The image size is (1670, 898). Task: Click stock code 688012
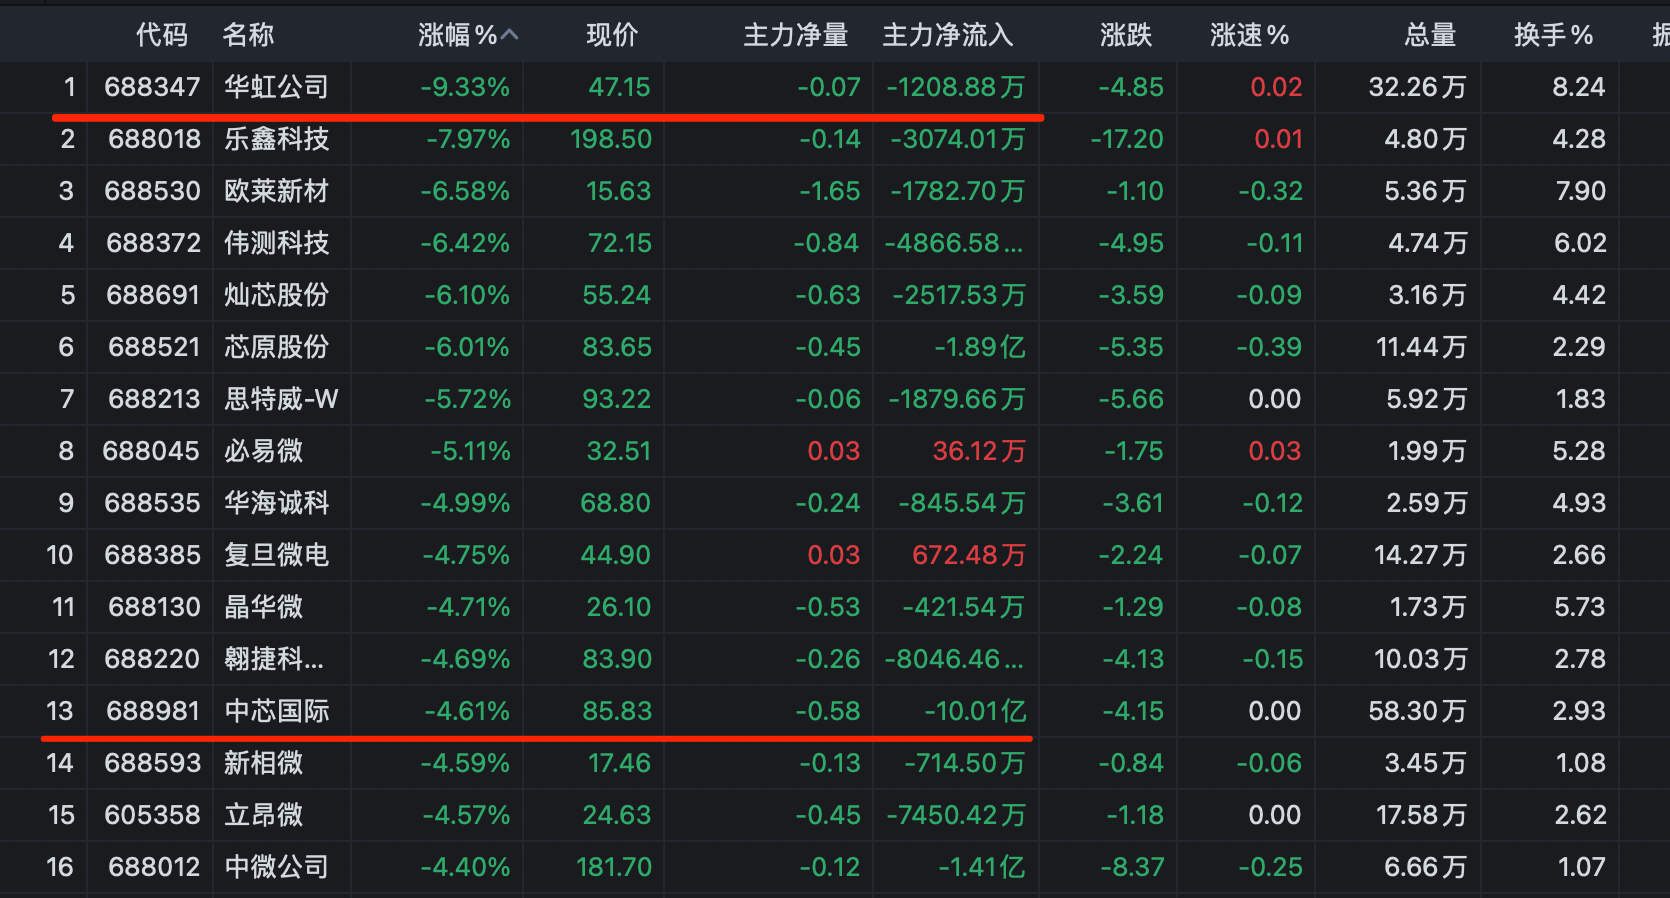(154, 867)
